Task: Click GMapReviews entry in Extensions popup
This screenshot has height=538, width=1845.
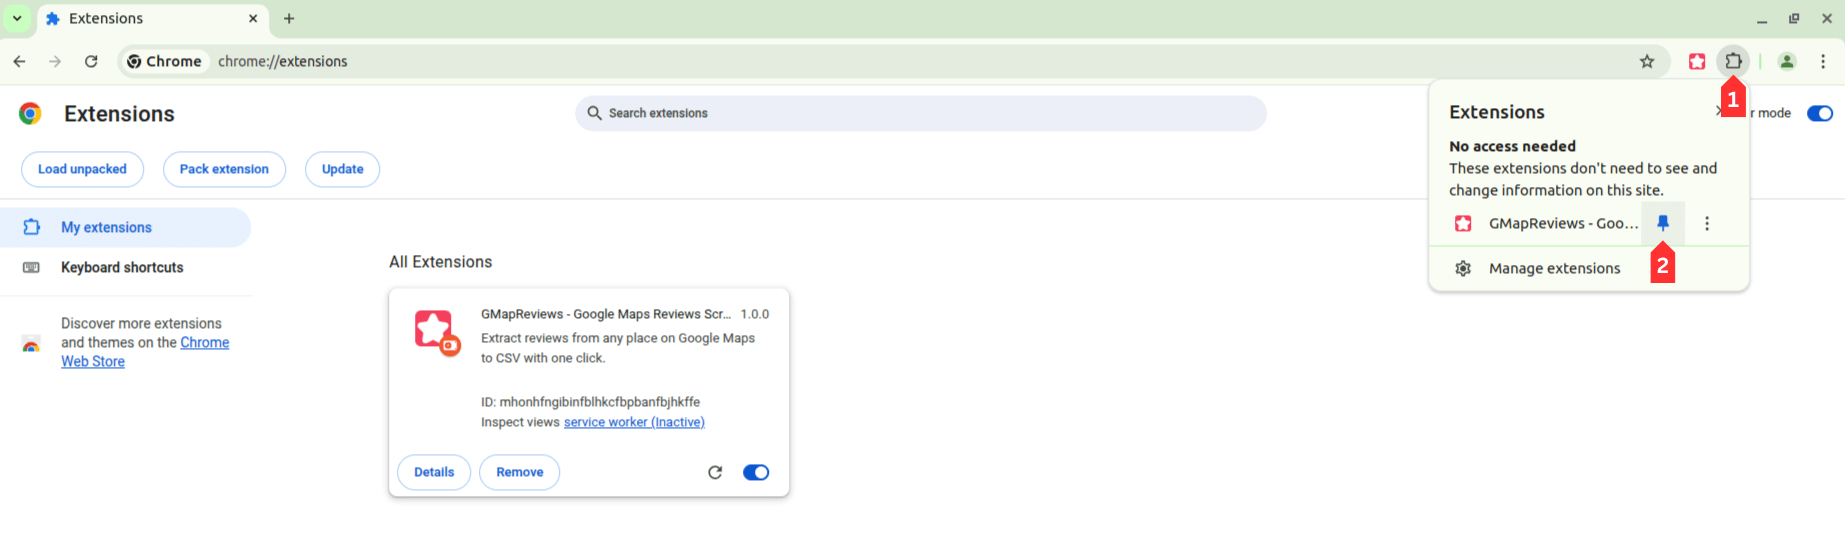Action: (1545, 223)
